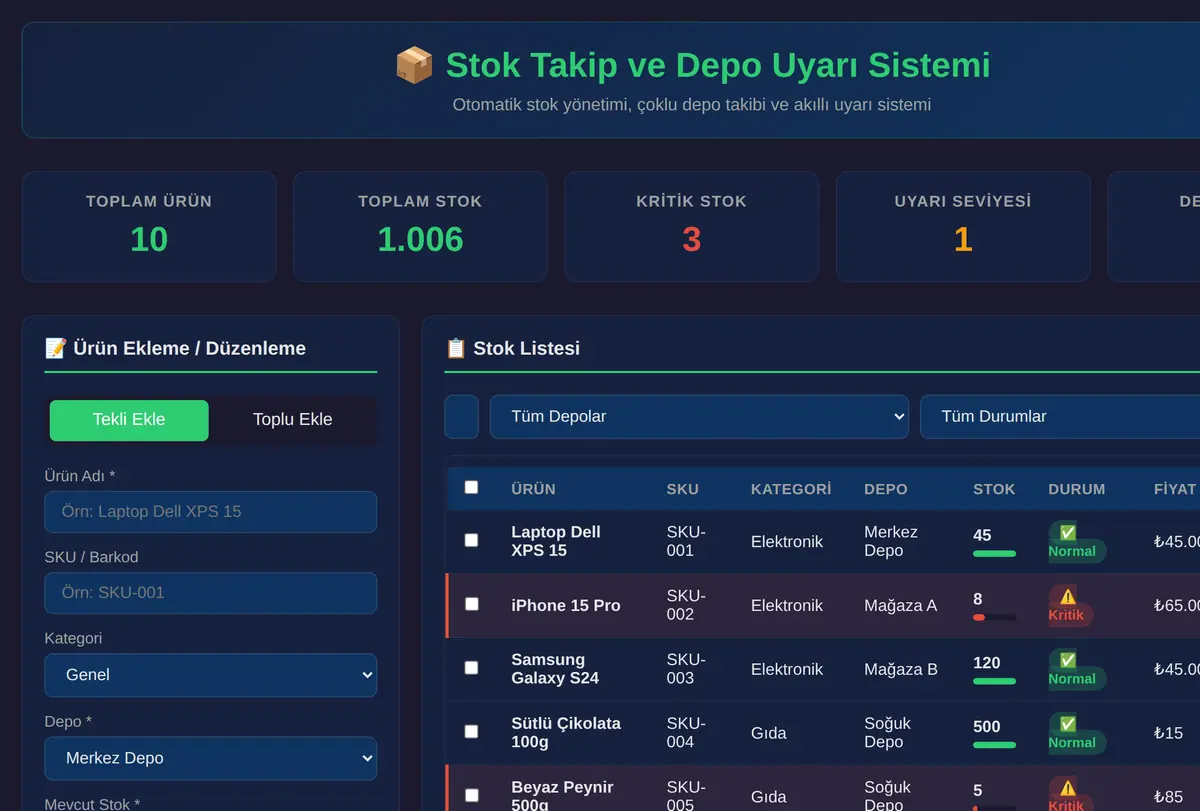Click the Sütlü Çikolata 100g product name
Viewport: 1200px width, 811px height.
[566, 733]
